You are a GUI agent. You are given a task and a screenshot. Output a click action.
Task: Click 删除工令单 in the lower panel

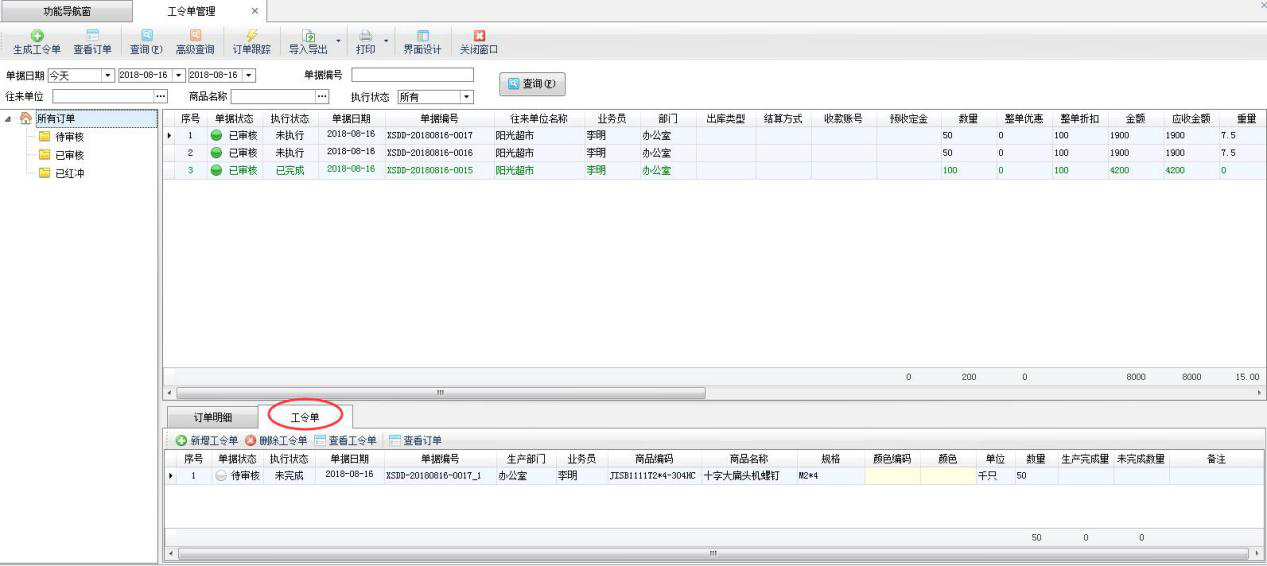point(276,441)
